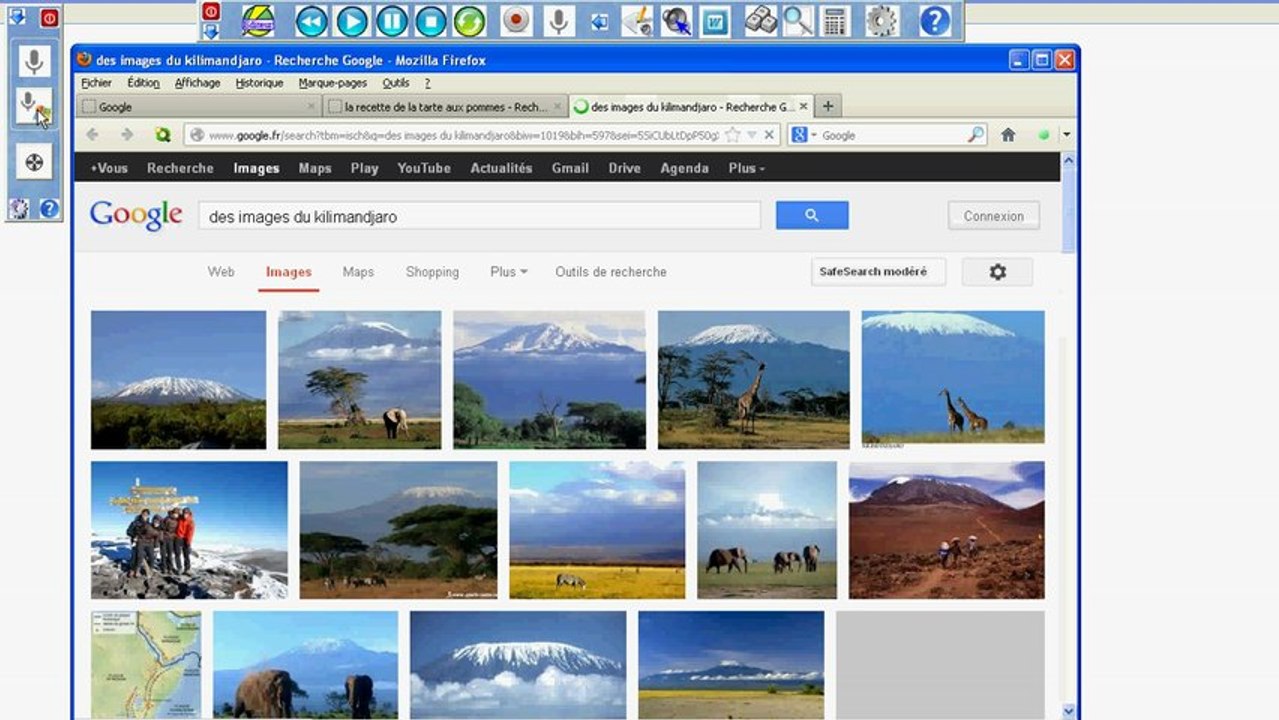Select Maps under the search box
1279x720 pixels.
click(358, 272)
